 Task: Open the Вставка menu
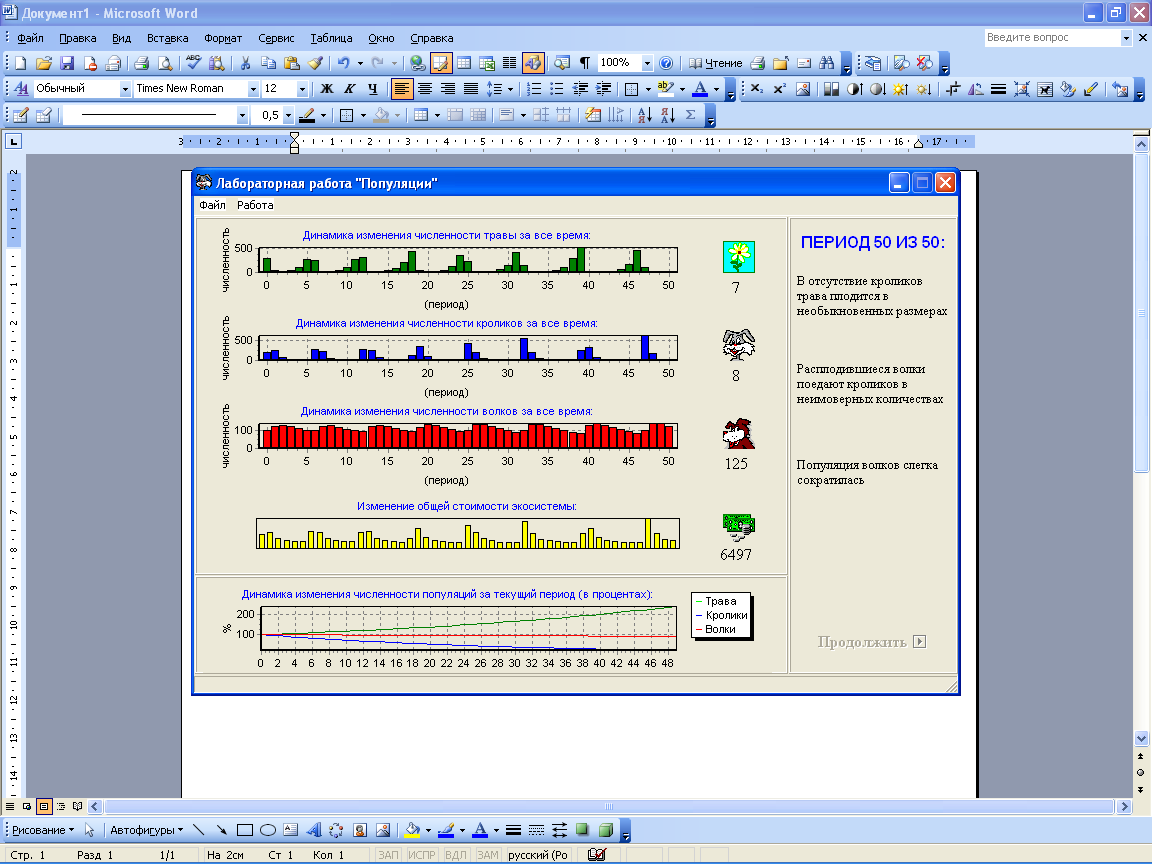click(167, 38)
